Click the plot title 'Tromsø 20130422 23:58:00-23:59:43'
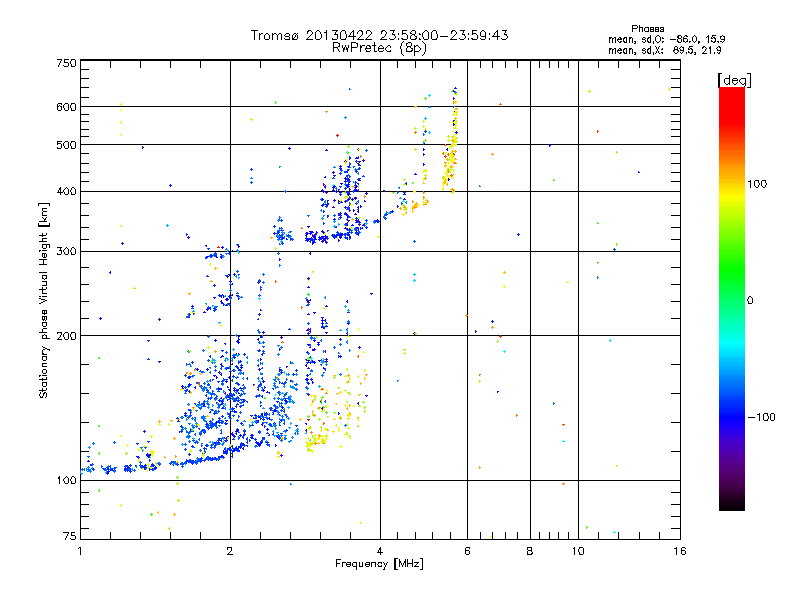Viewport: 800px width, 600px height. click(x=379, y=35)
